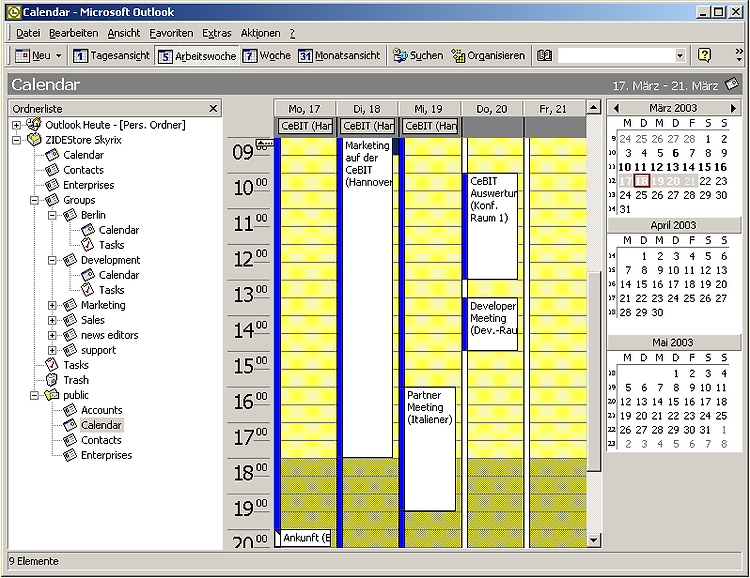This screenshot has height=578, width=750.
Task: Collapse the public folder node
Action: (34, 395)
